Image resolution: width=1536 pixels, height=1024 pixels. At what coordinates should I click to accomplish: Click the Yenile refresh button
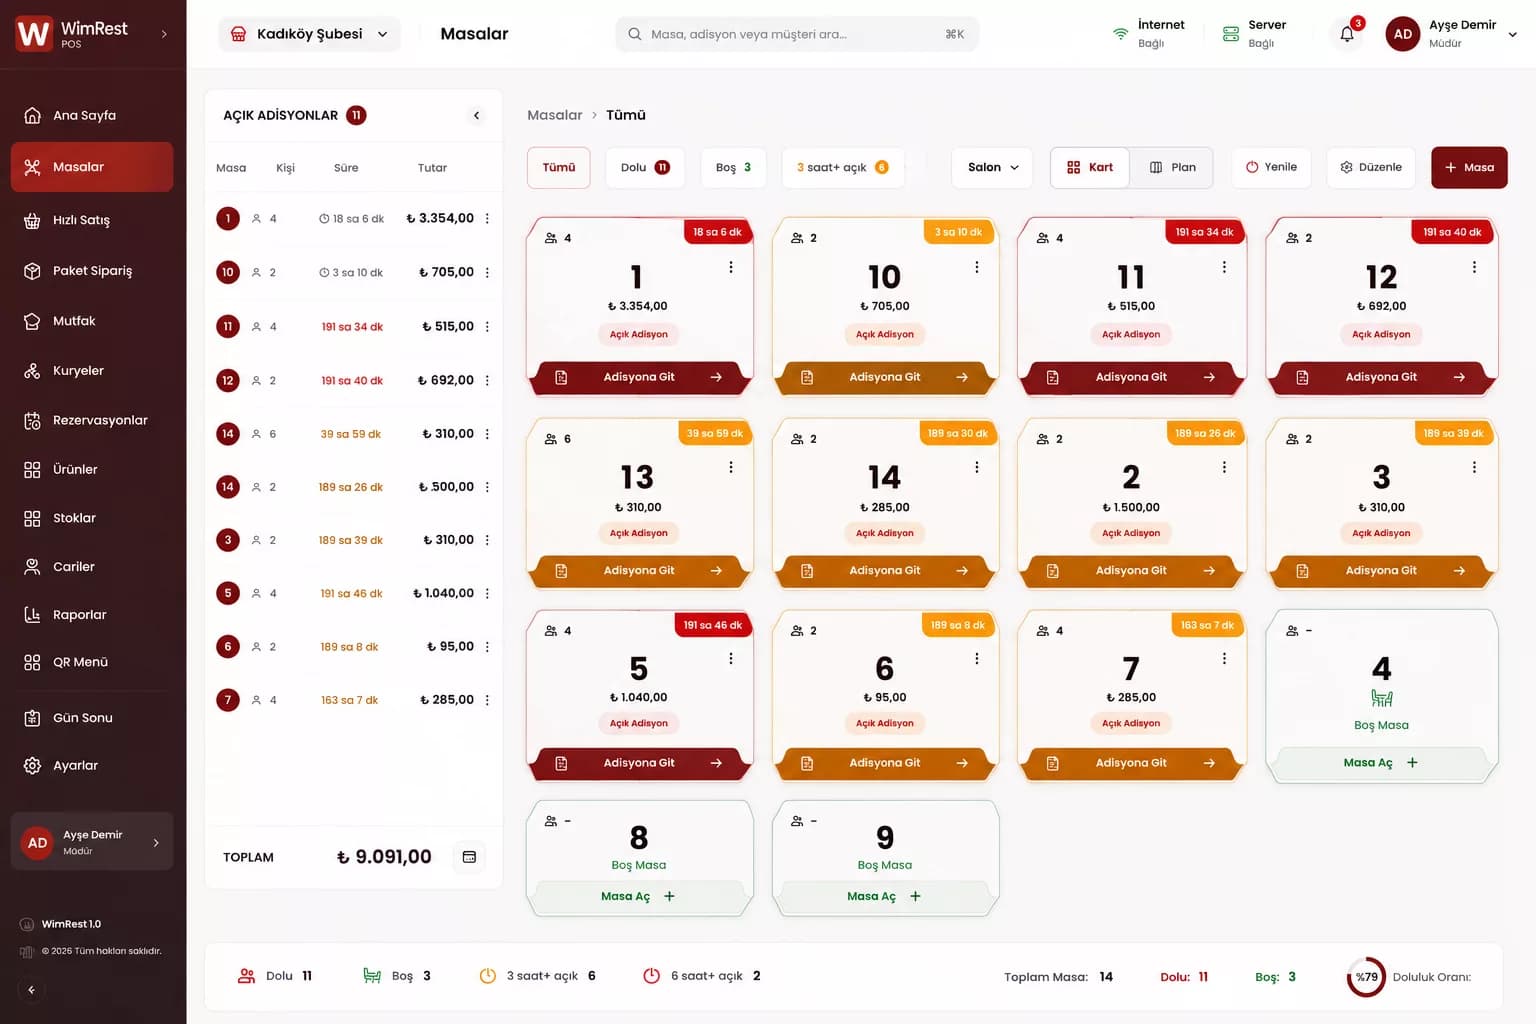pos(1271,168)
